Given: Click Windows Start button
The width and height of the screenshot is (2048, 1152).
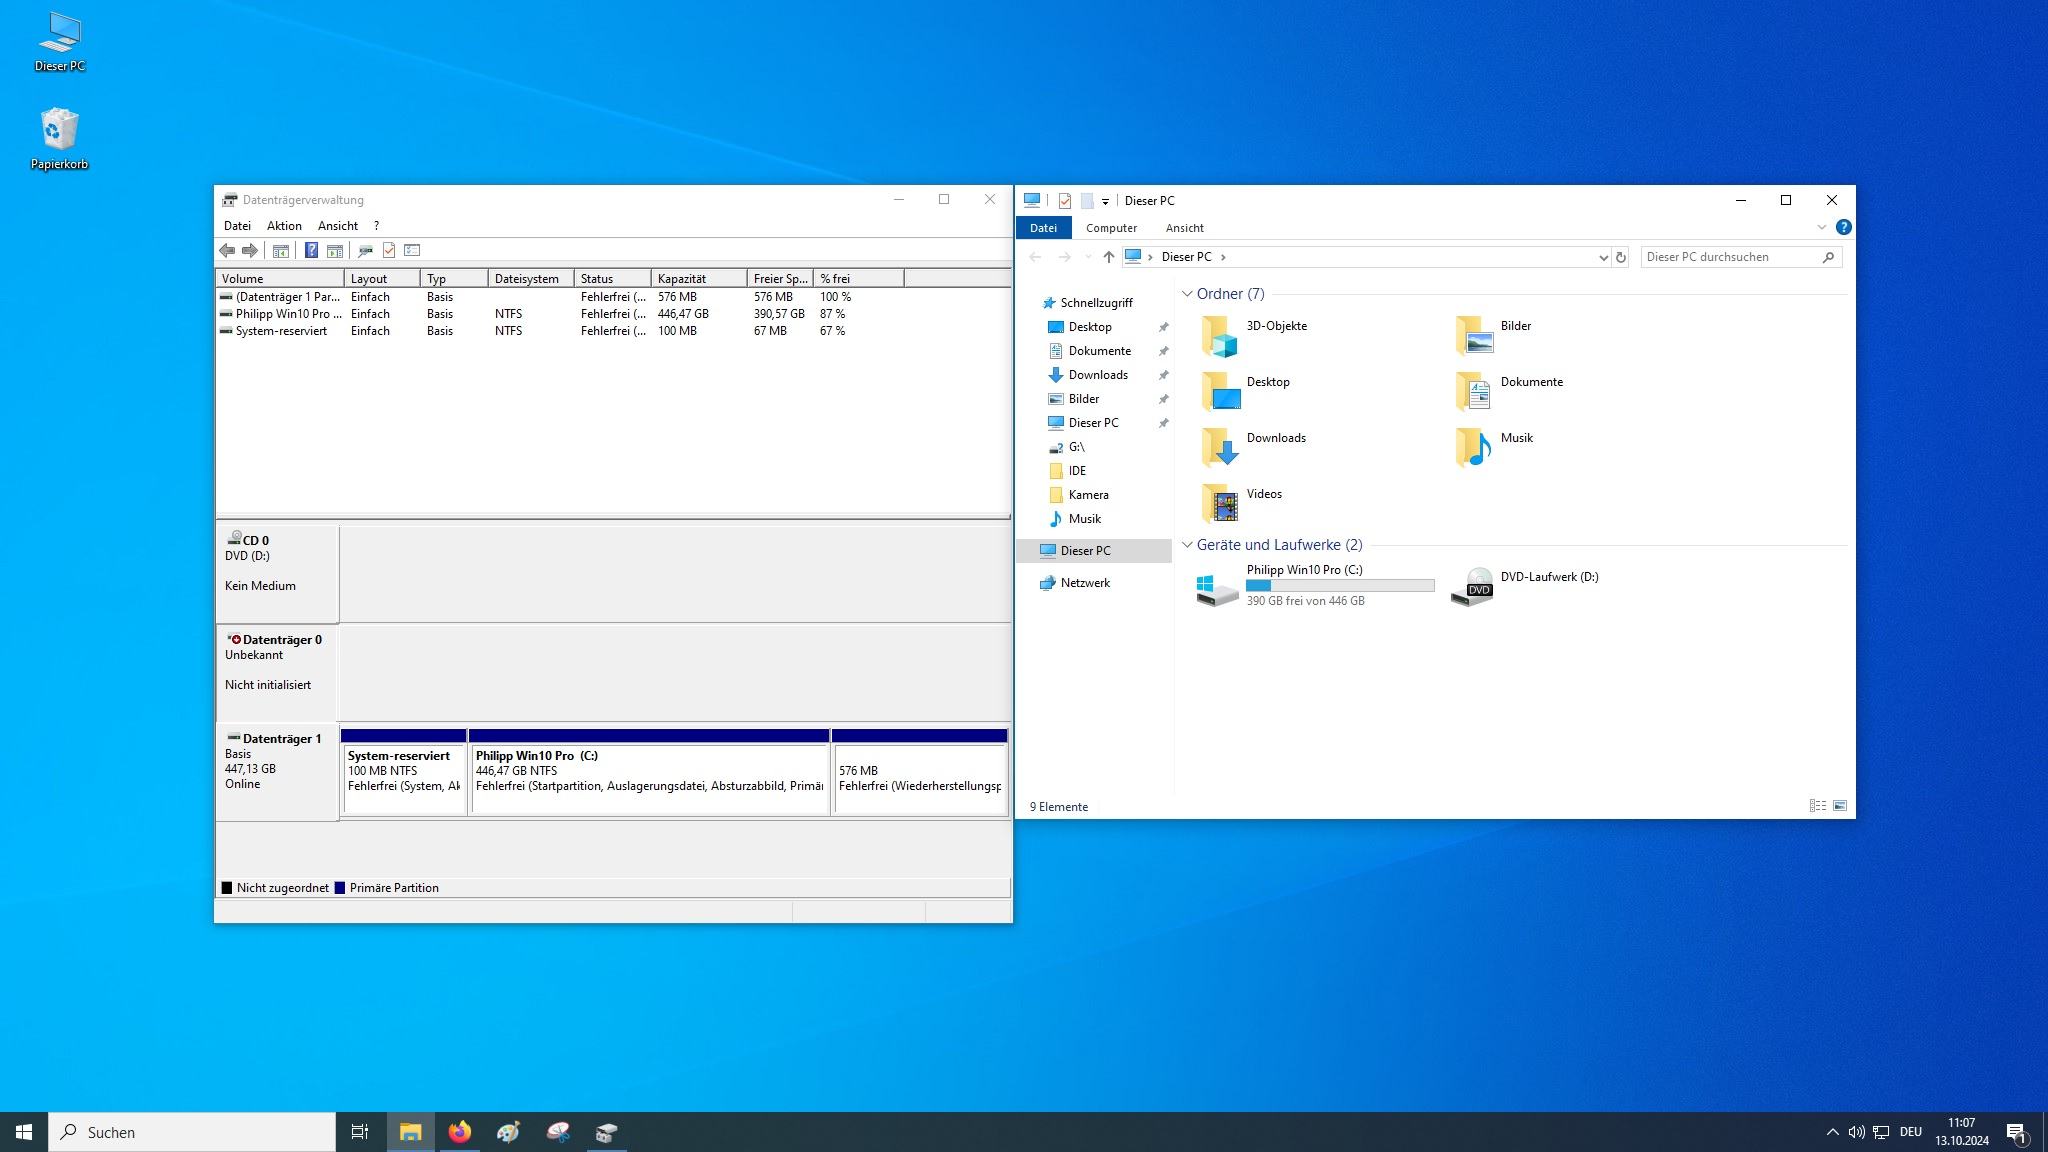Looking at the screenshot, I should (x=24, y=1132).
